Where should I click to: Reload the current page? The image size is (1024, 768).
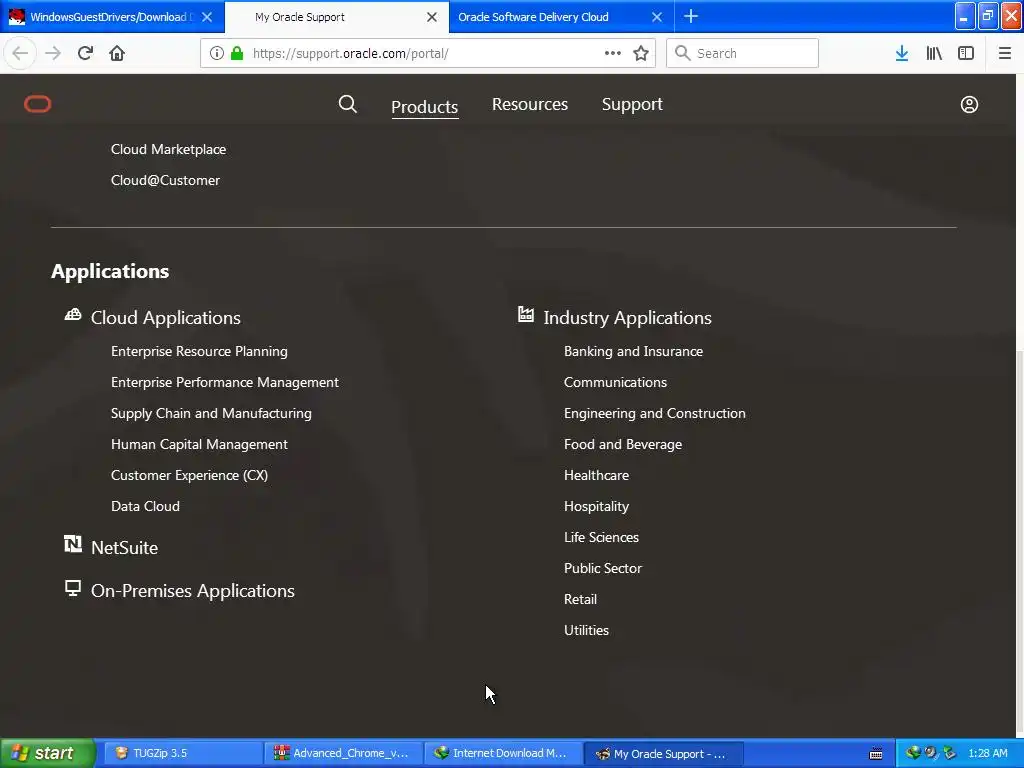coord(85,53)
